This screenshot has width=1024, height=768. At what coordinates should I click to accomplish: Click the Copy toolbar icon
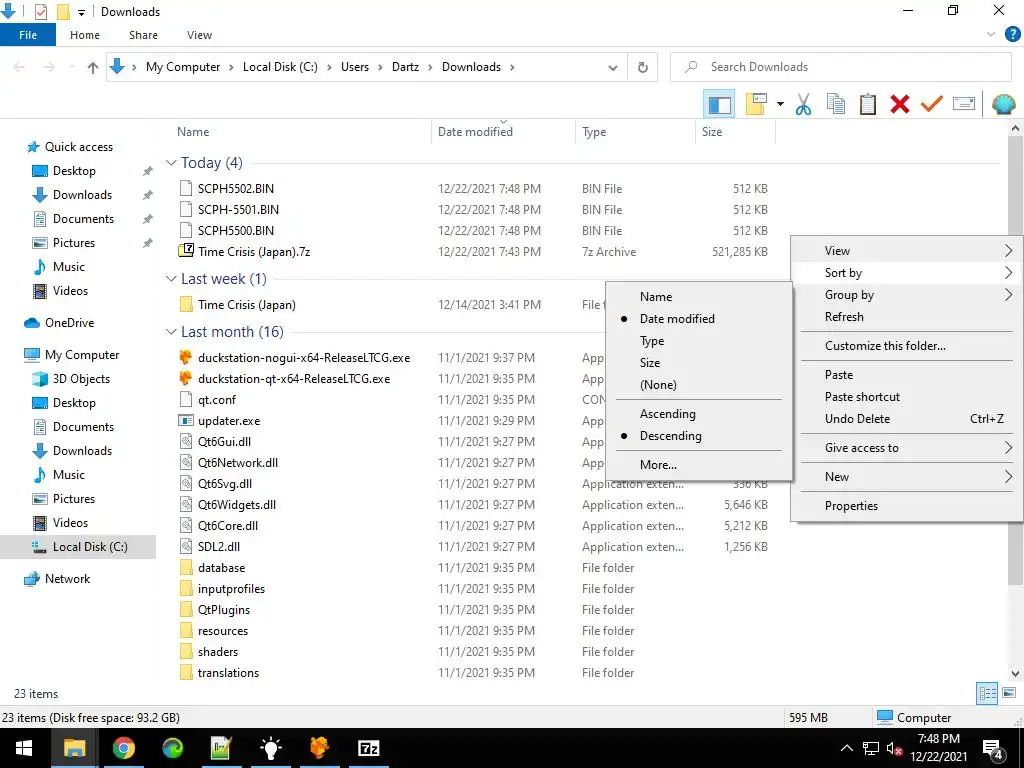pos(835,104)
